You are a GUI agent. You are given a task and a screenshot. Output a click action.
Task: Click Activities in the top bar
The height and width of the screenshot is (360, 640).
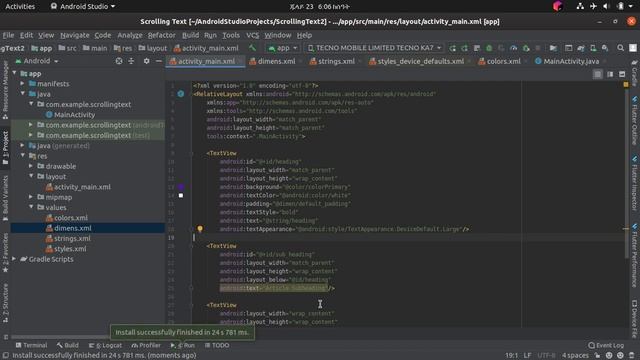[x=20, y=6]
